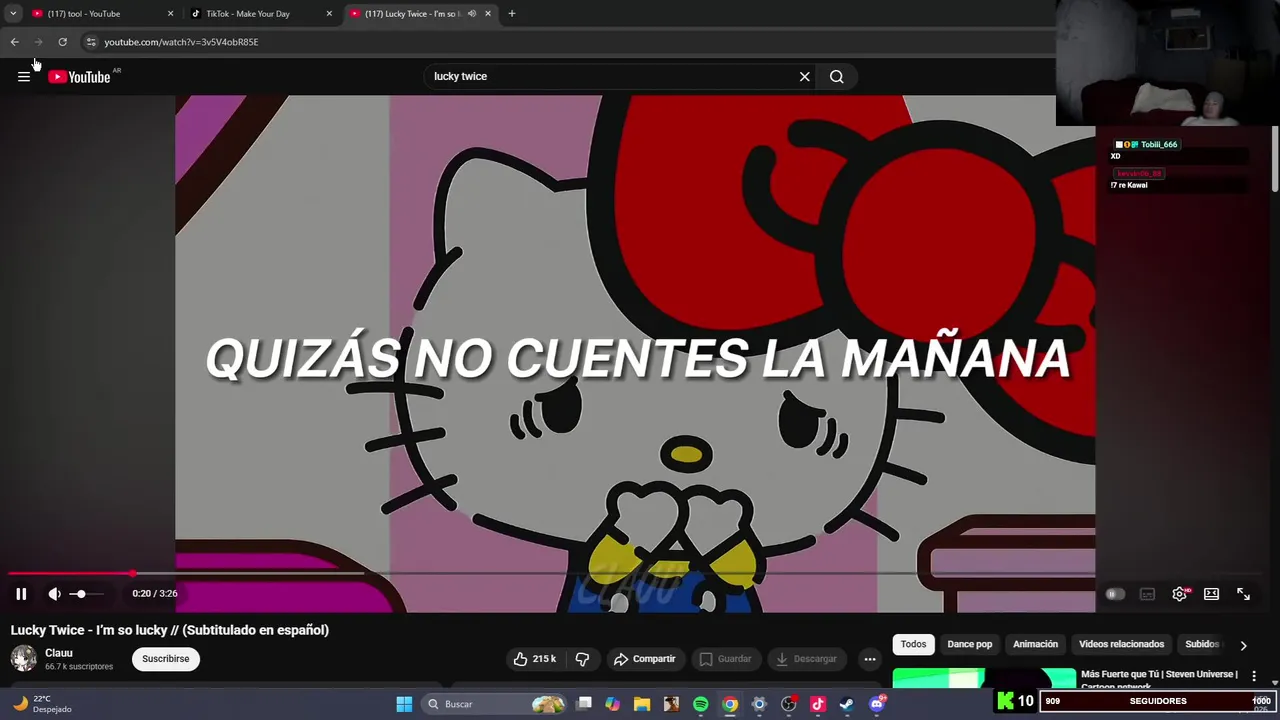
Task: View site info icon in address bar
Action: 91,42
